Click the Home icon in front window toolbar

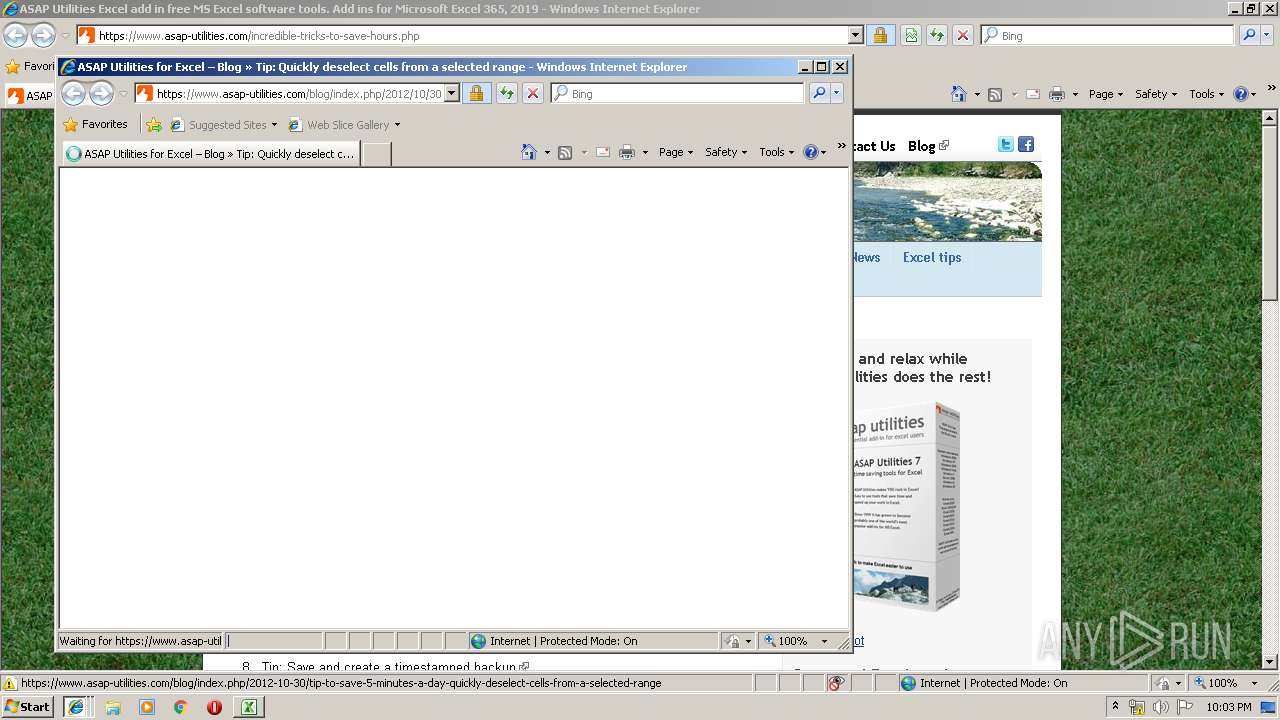pyautogui.click(x=529, y=152)
